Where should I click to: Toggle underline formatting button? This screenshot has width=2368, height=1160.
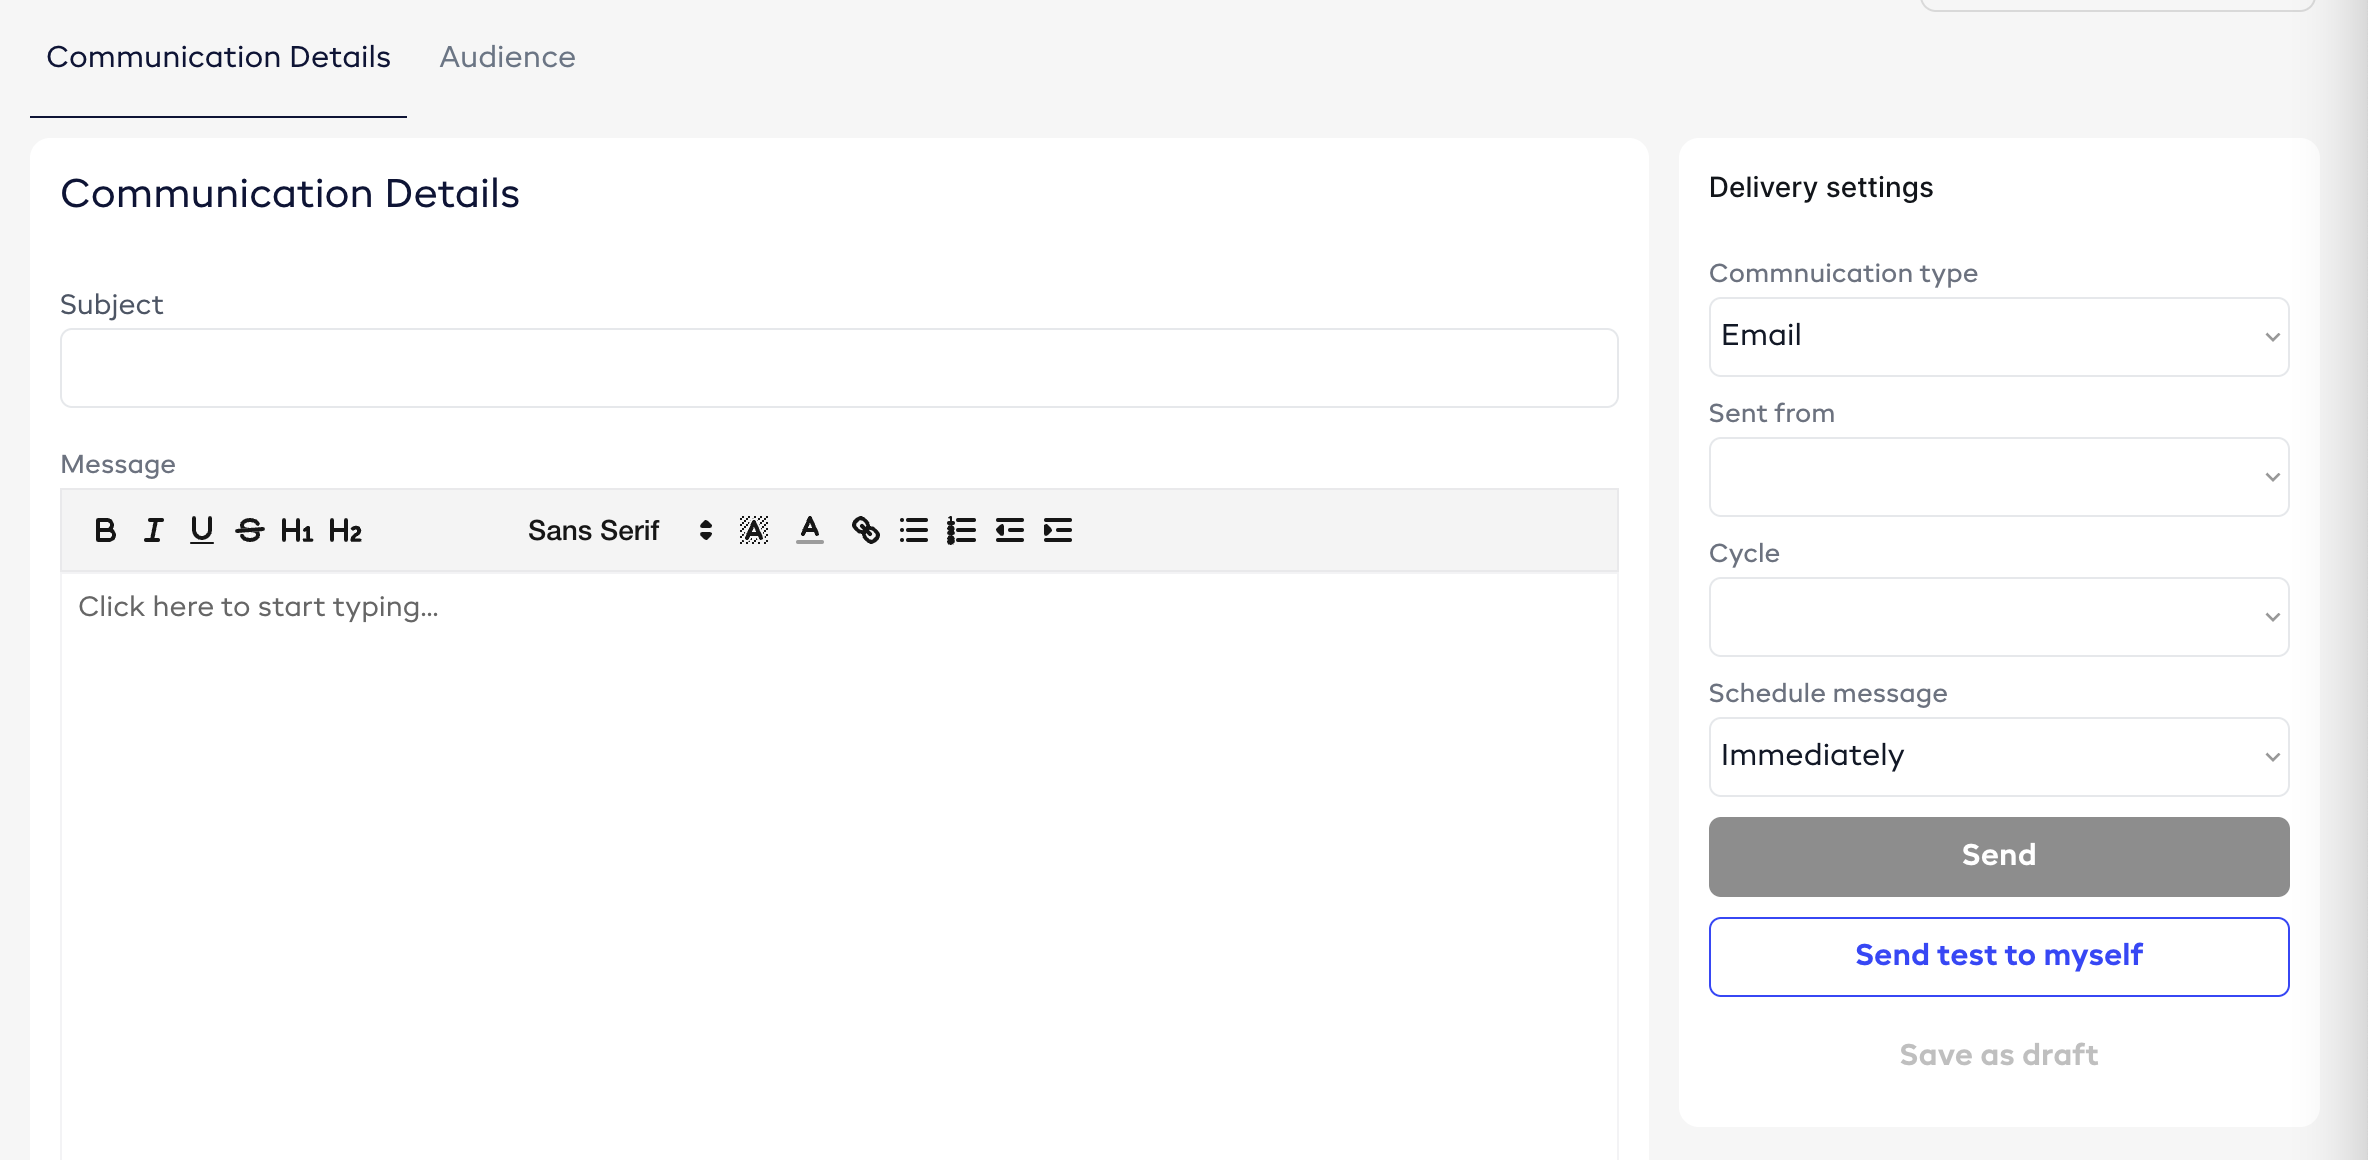(201, 530)
